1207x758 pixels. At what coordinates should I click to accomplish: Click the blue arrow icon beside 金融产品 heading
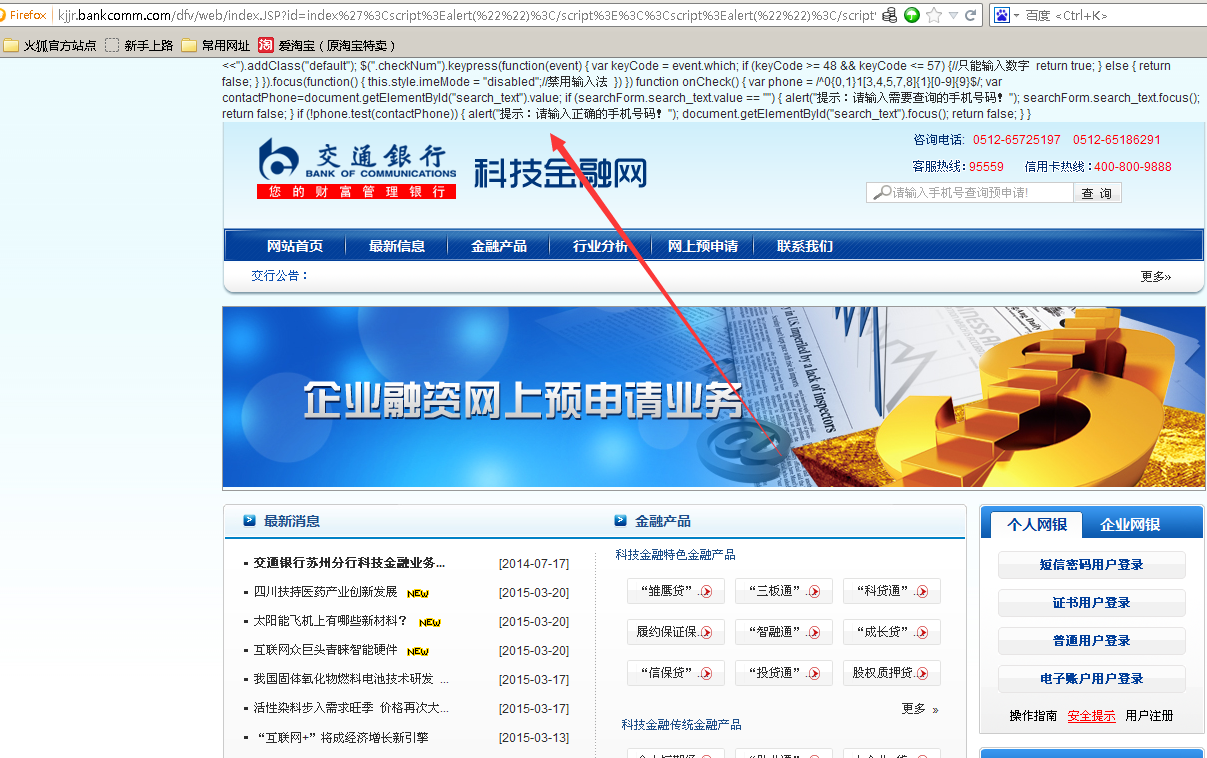(x=620, y=521)
